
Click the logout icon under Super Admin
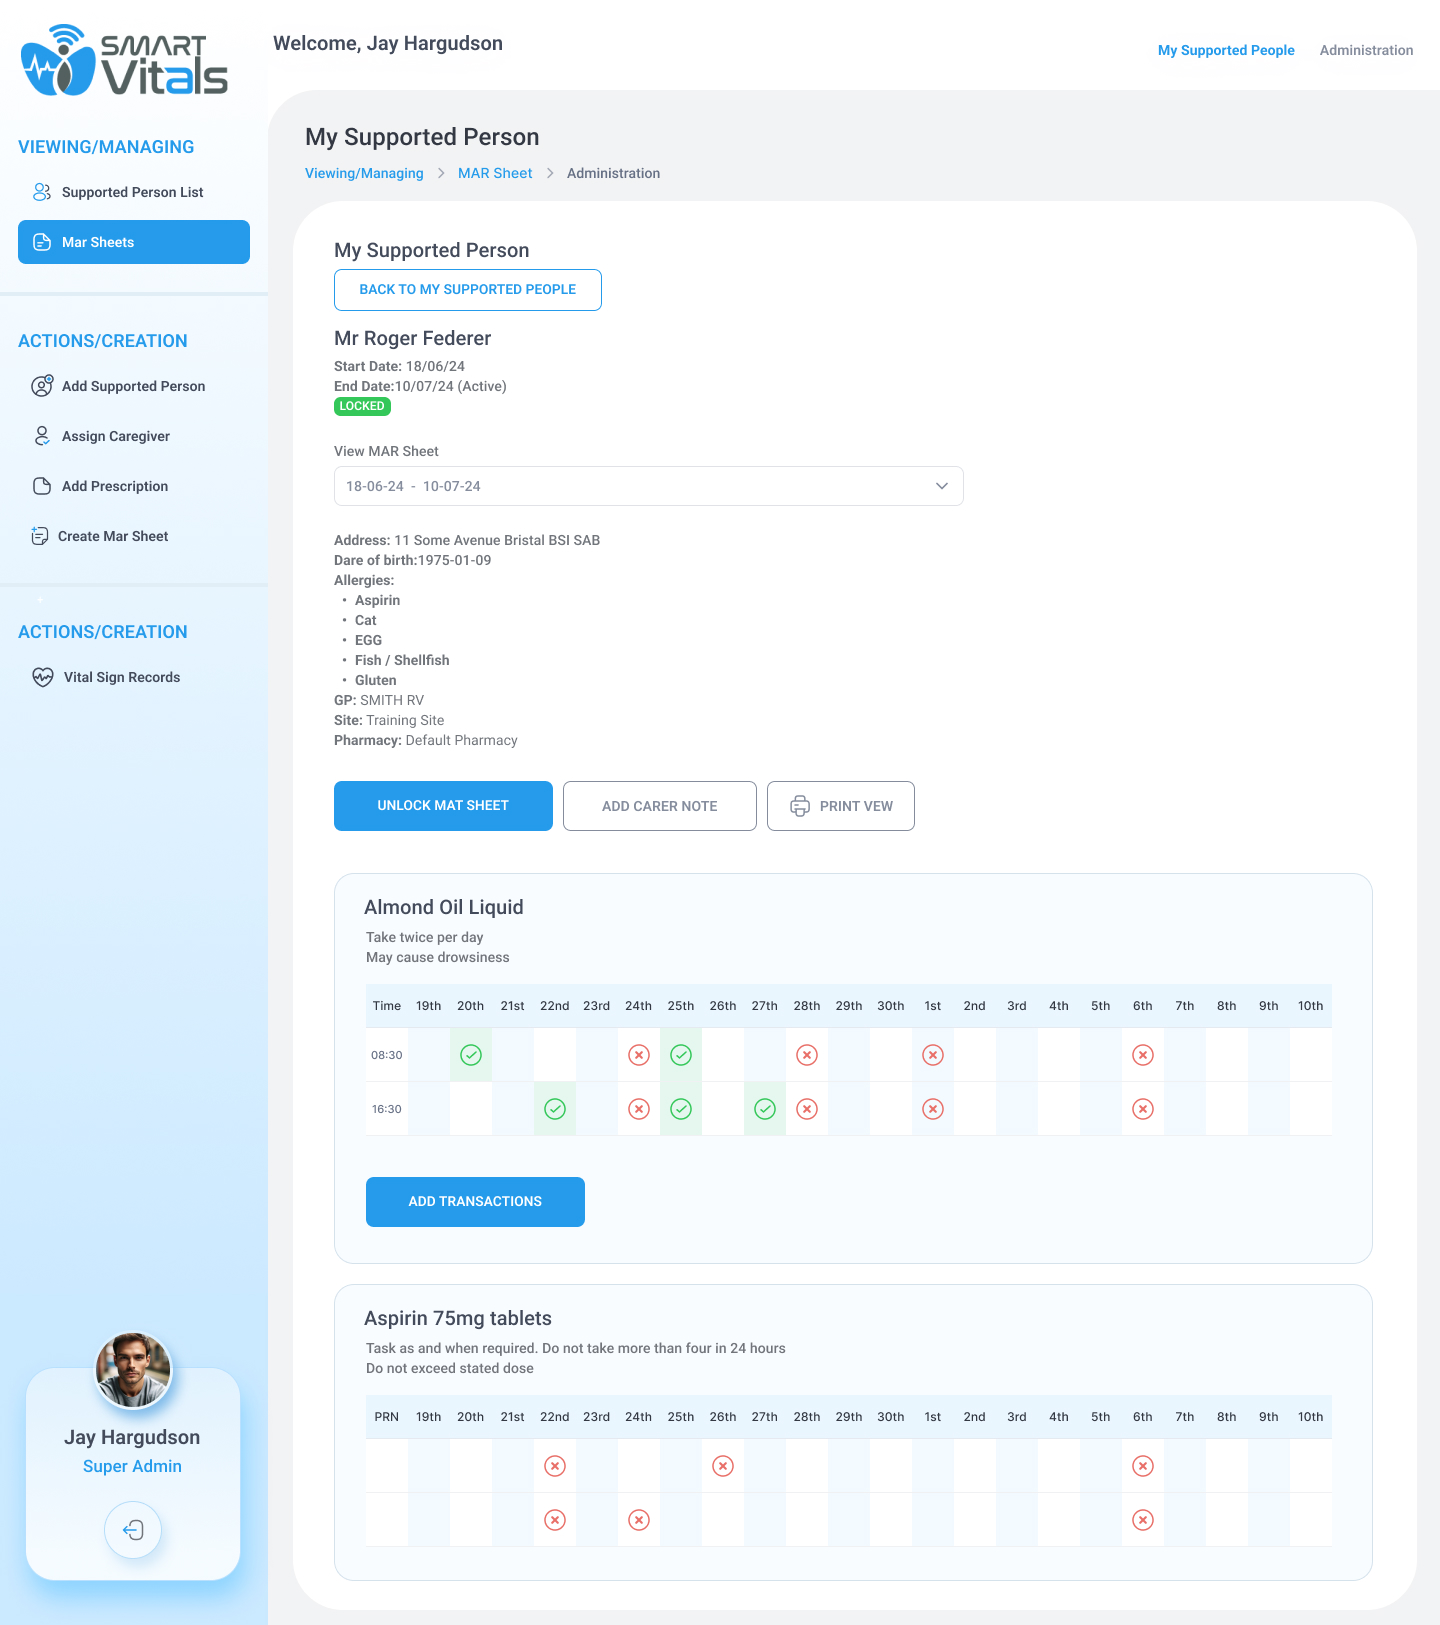point(133,1529)
